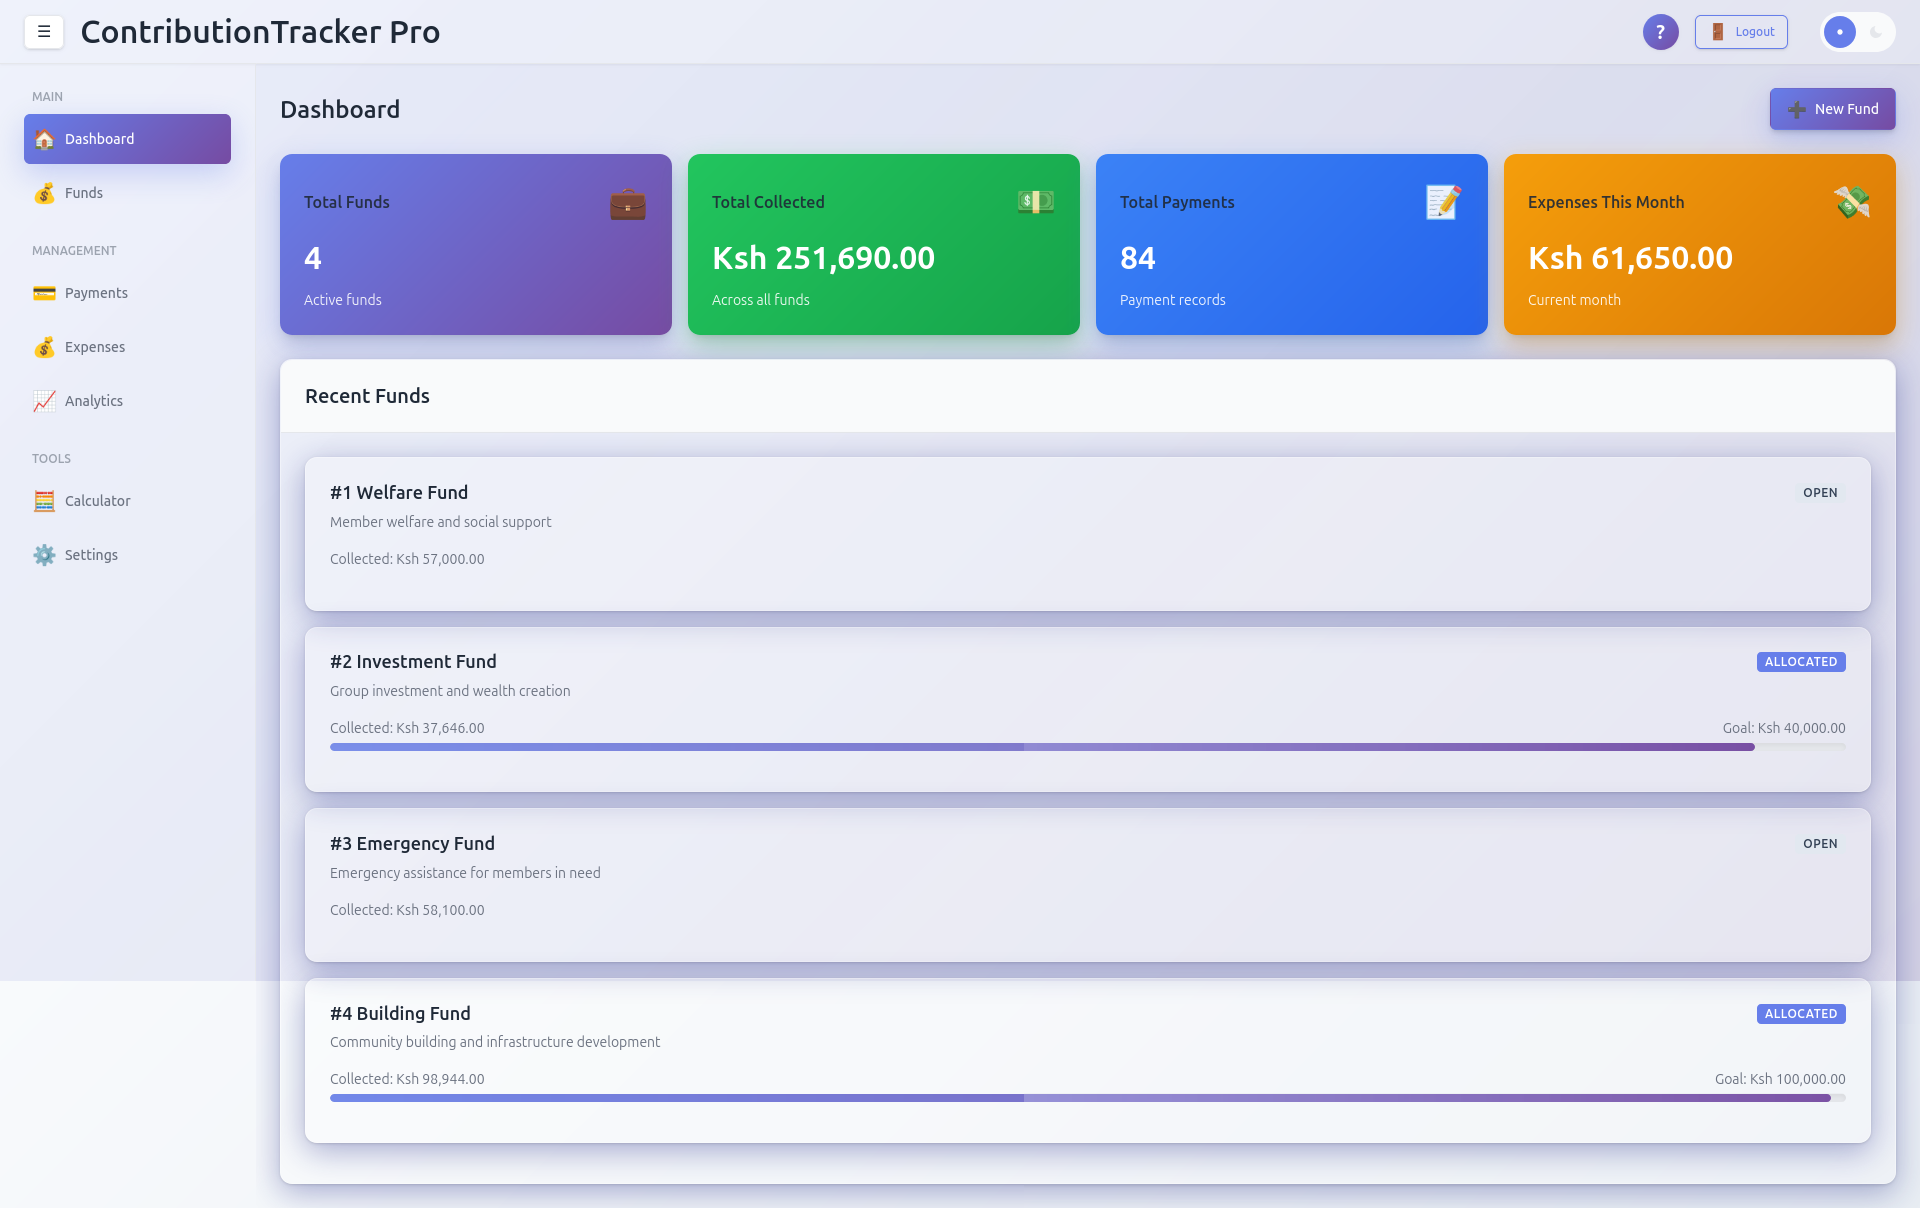Collapse the sidebar with the hamburger toggle

tap(44, 31)
